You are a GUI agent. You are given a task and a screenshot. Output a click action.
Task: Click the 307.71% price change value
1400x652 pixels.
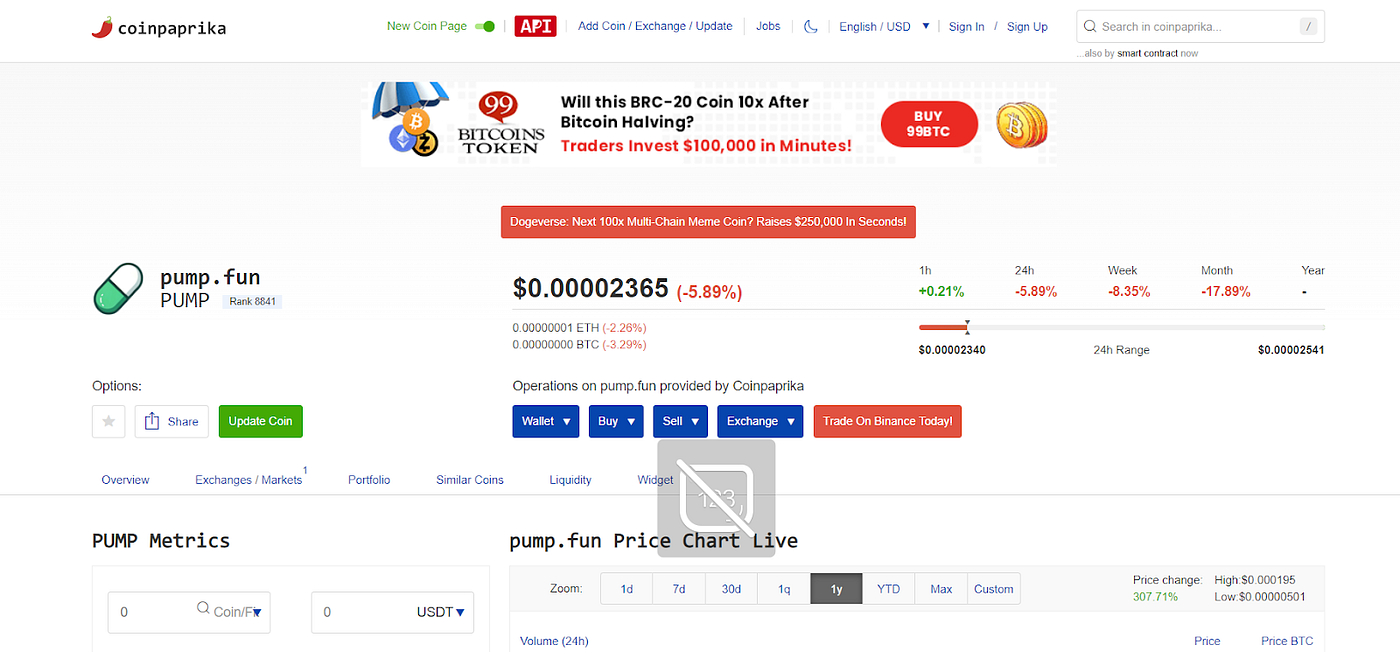pos(1155,597)
